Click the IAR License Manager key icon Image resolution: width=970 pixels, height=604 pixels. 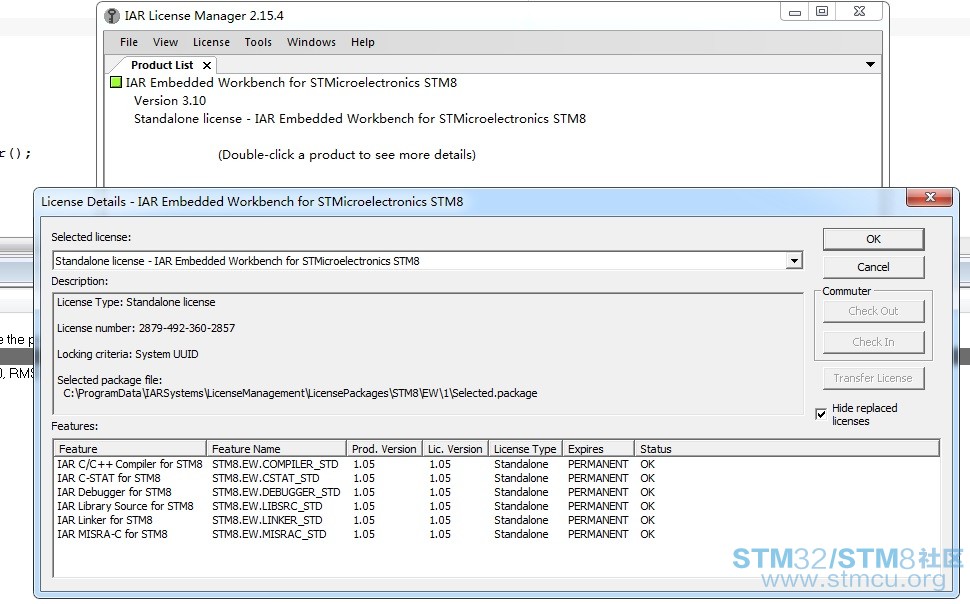(112, 15)
